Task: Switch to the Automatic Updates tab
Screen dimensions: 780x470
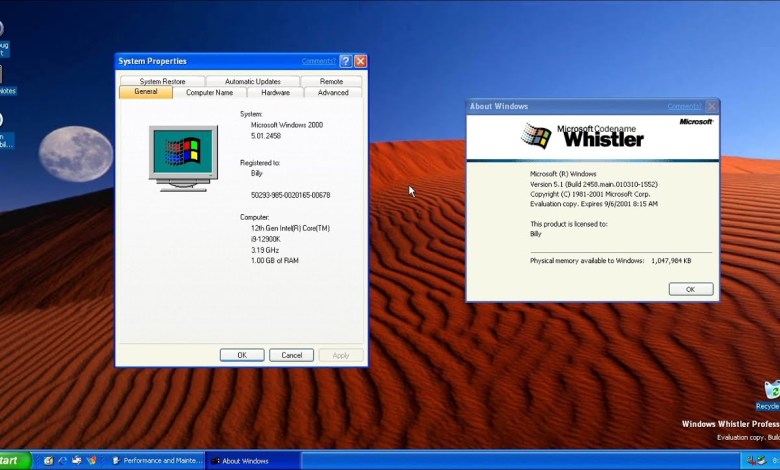Action: 253,81
